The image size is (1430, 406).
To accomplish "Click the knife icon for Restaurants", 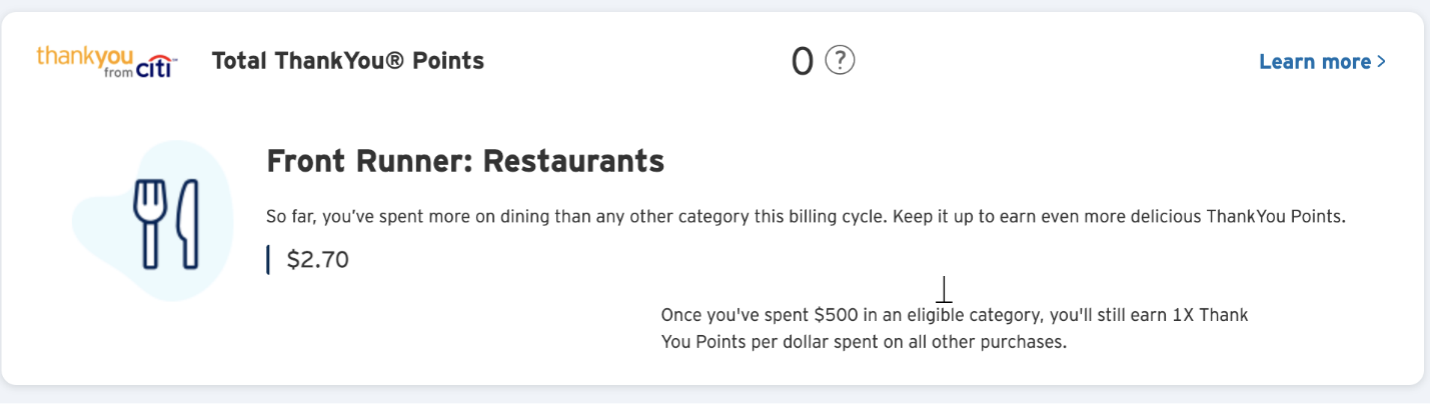I will pos(187,223).
